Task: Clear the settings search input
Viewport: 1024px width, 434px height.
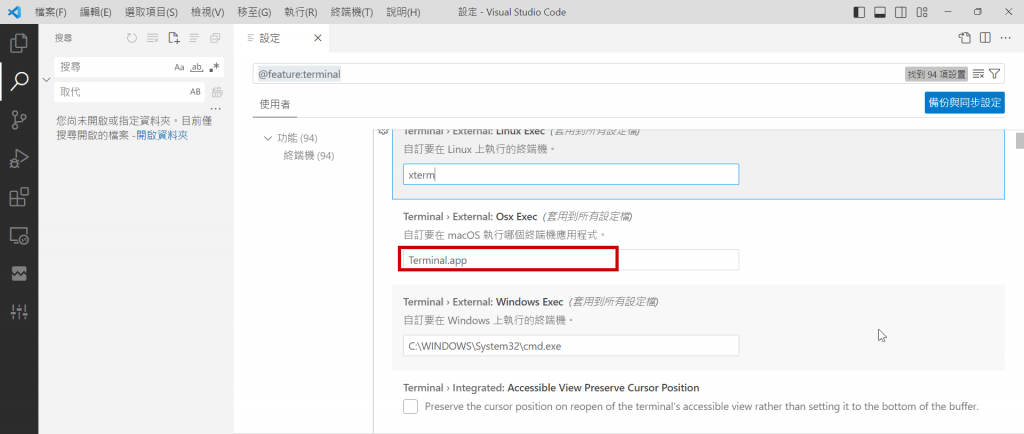Action: (x=978, y=74)
